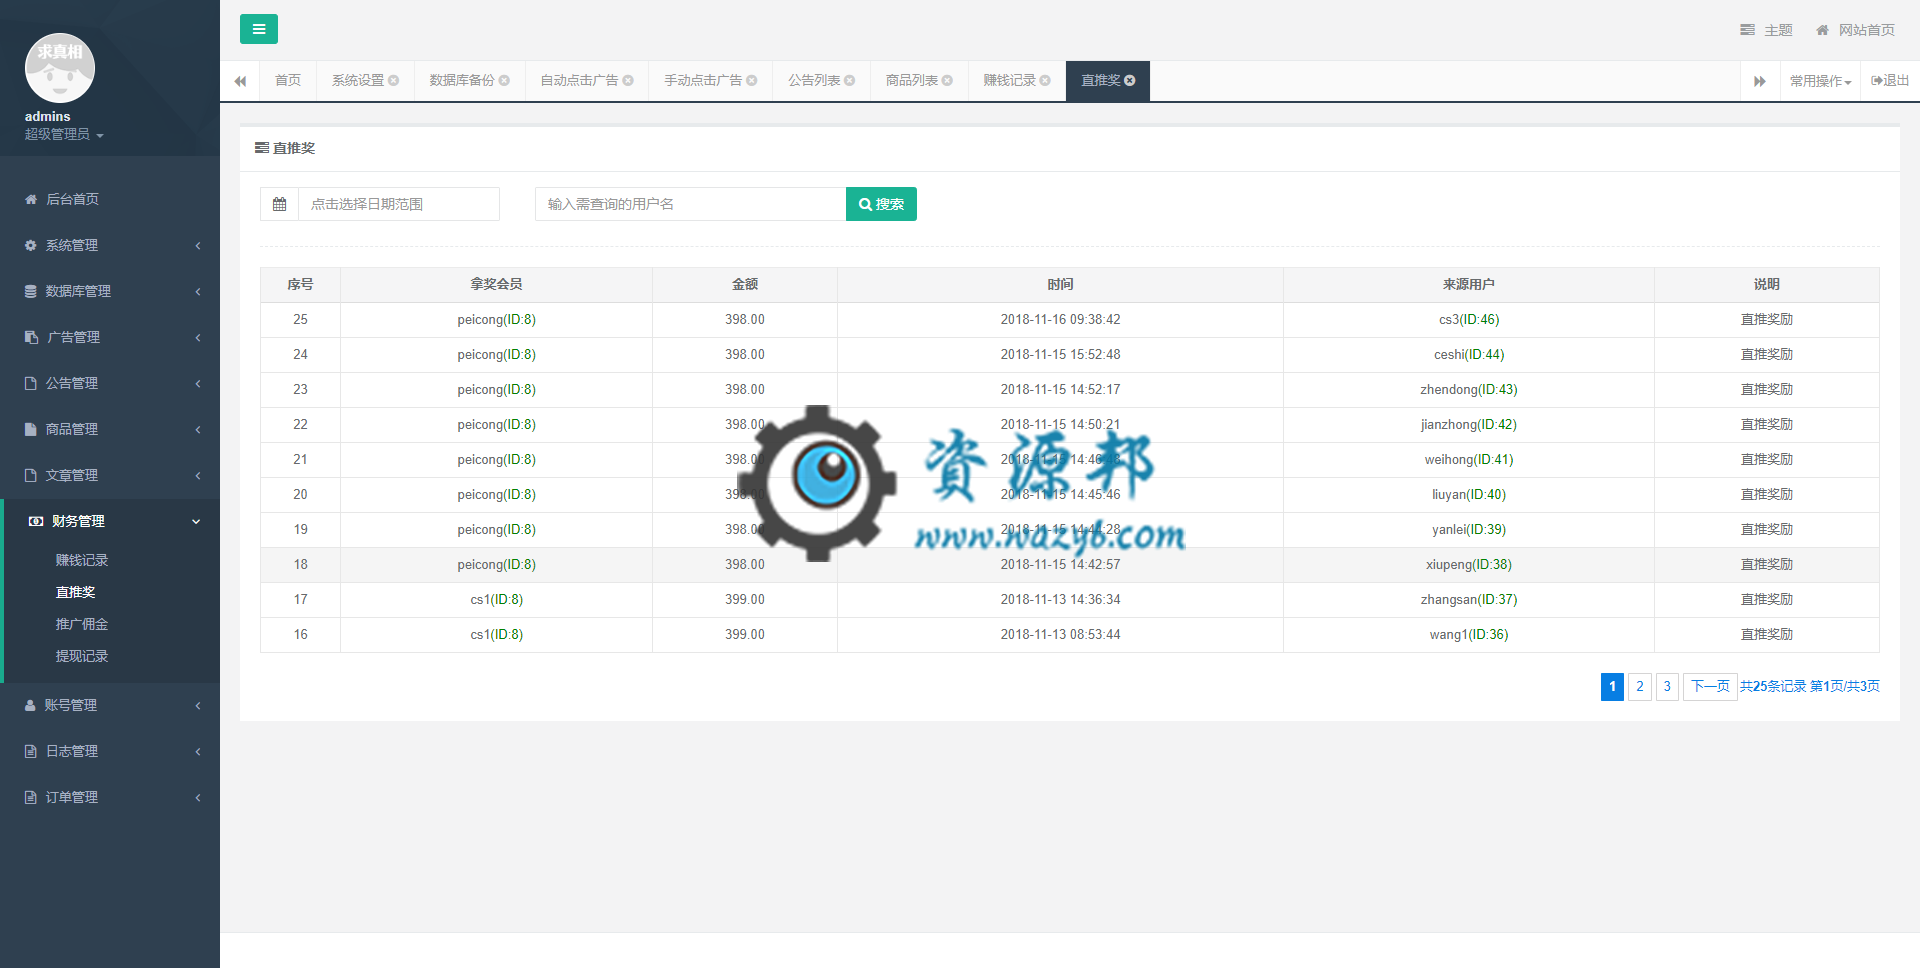Click the admin avatar image

click(x=60, y=68)
